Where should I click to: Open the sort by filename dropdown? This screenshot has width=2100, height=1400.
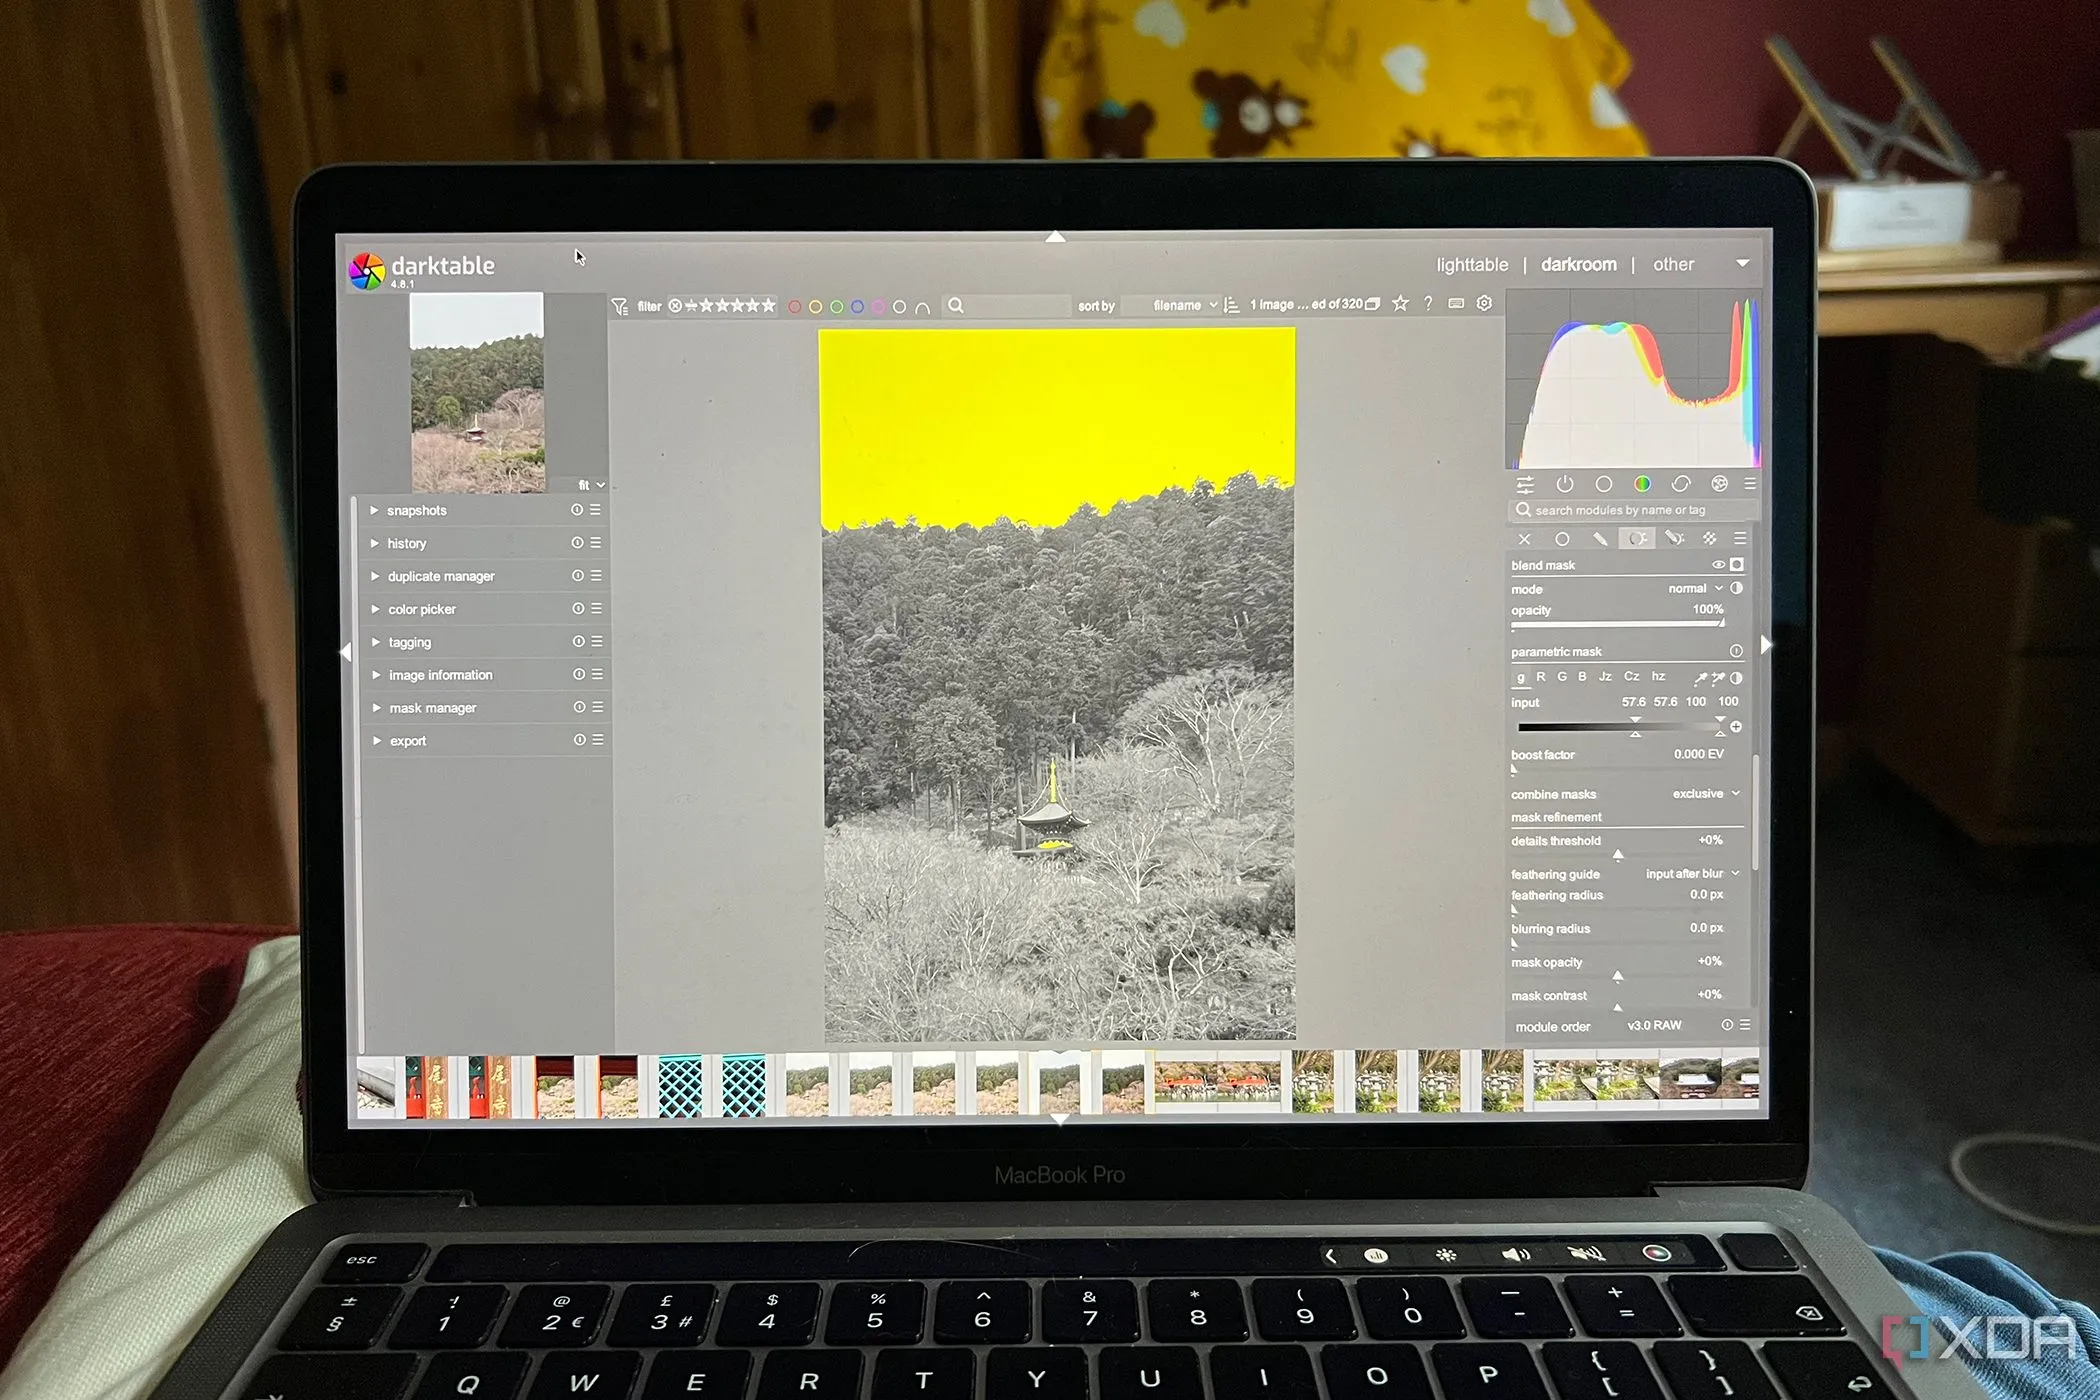tap(1184, 305)
